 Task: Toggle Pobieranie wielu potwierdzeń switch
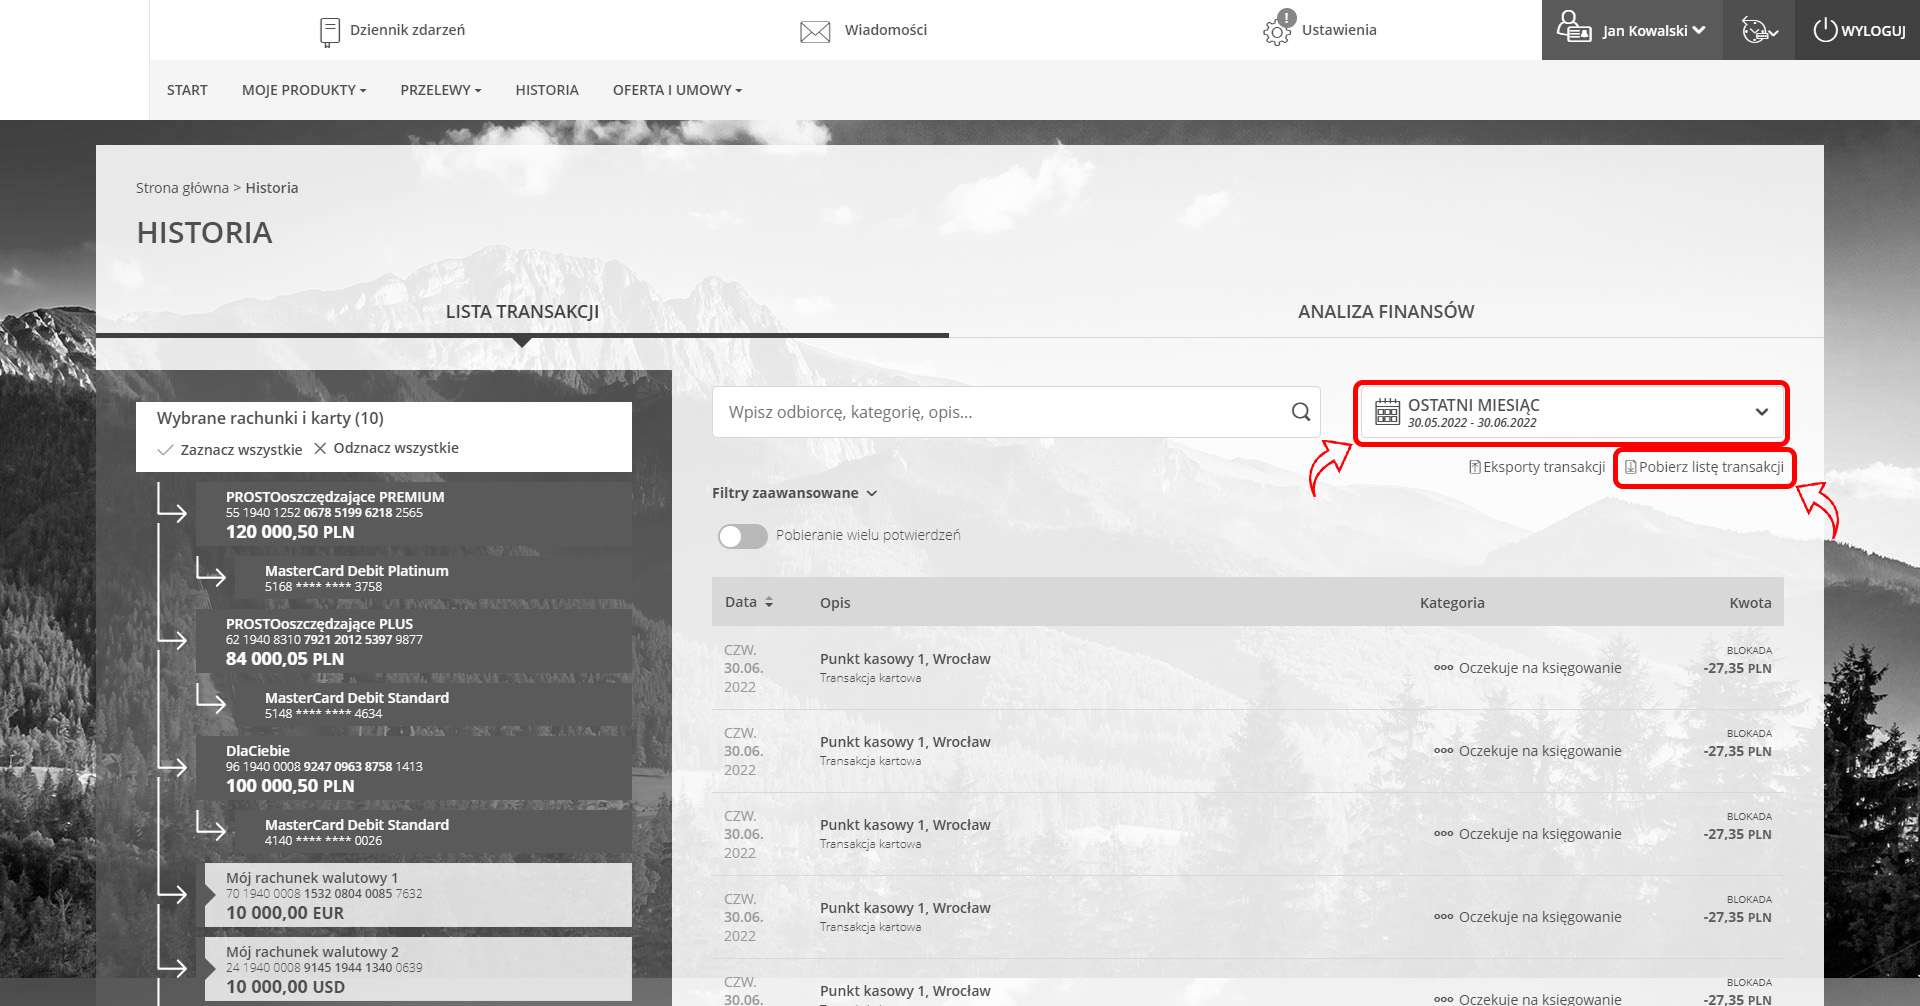(742, 536)
